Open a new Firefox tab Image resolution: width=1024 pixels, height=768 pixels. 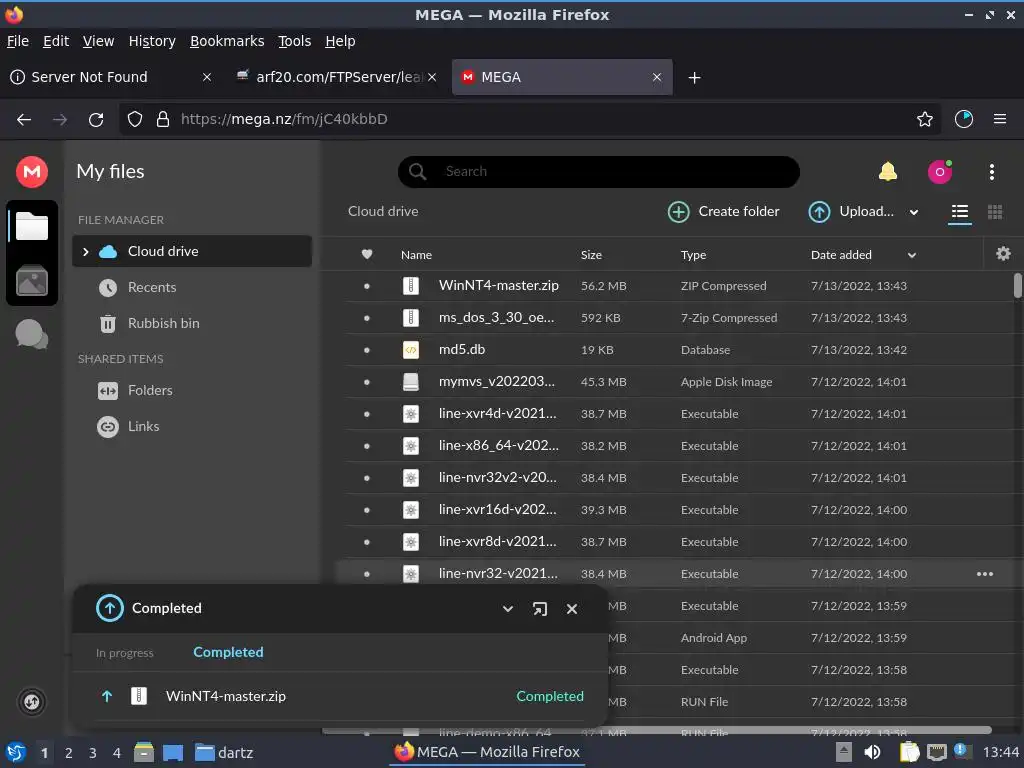(x=694, y=78)
